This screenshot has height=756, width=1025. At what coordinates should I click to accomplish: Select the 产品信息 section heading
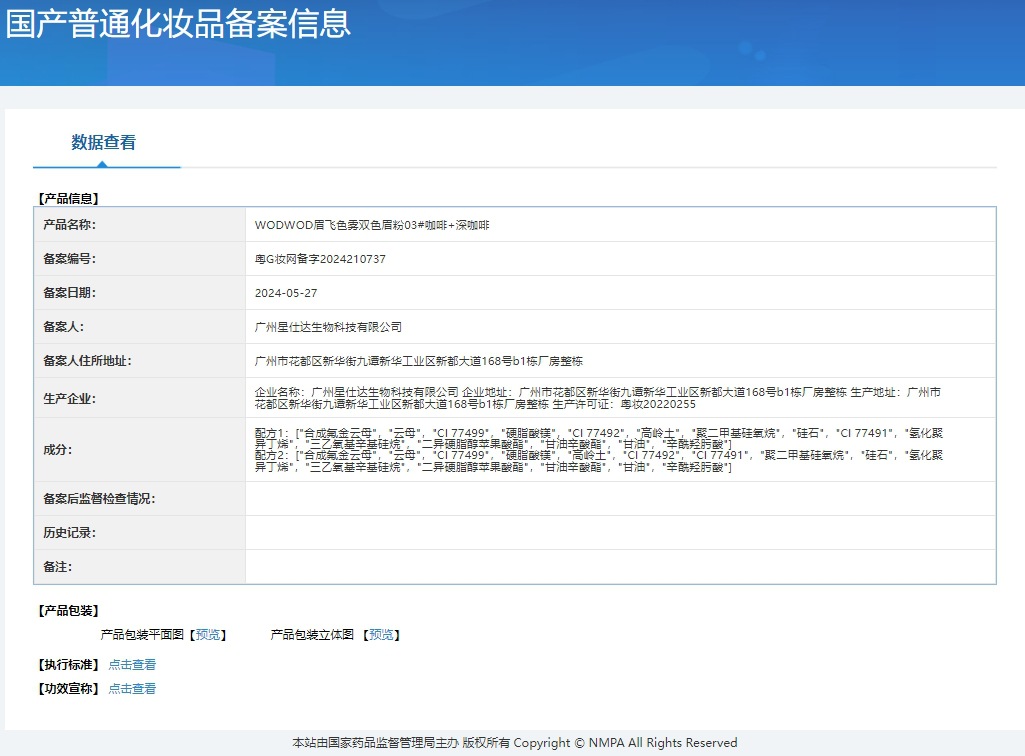coord(68,198)
